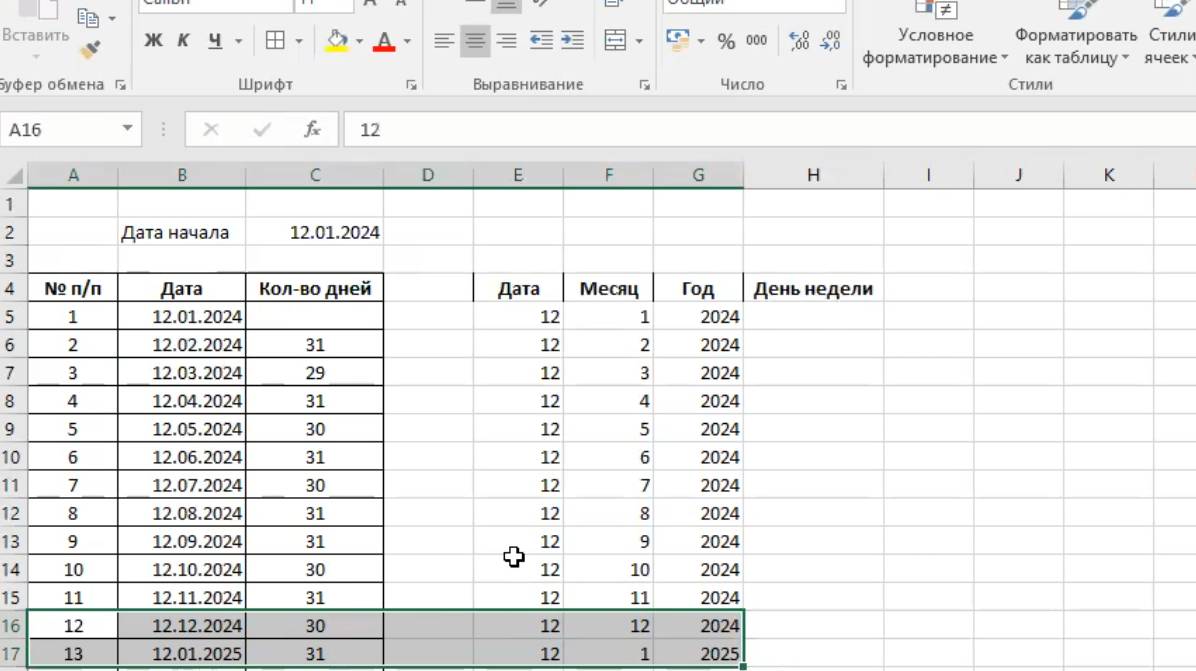Click the fx Insert Function icon
The image size is (1196, 671).
click(x=312, y=130)
